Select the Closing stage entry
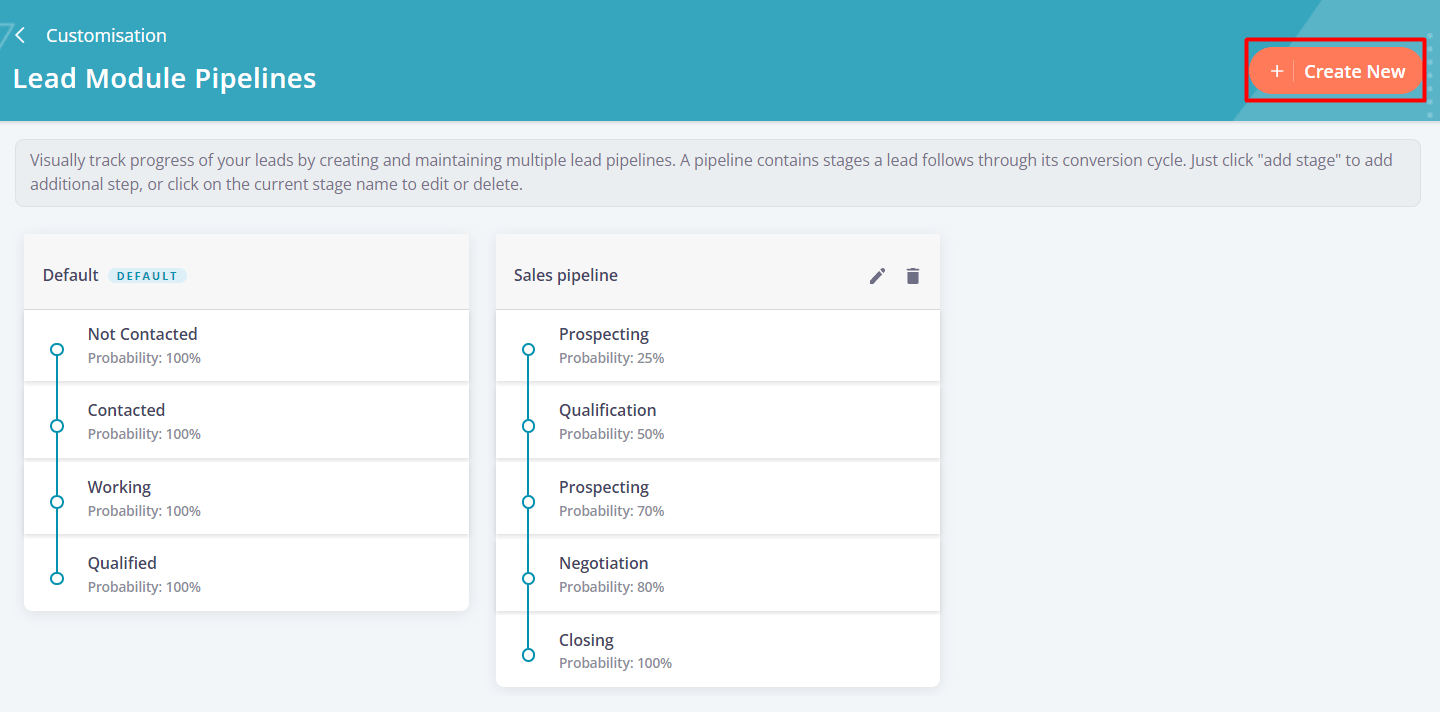The width and height of the screenshot is (1440, 712). [x=587, y=639]
